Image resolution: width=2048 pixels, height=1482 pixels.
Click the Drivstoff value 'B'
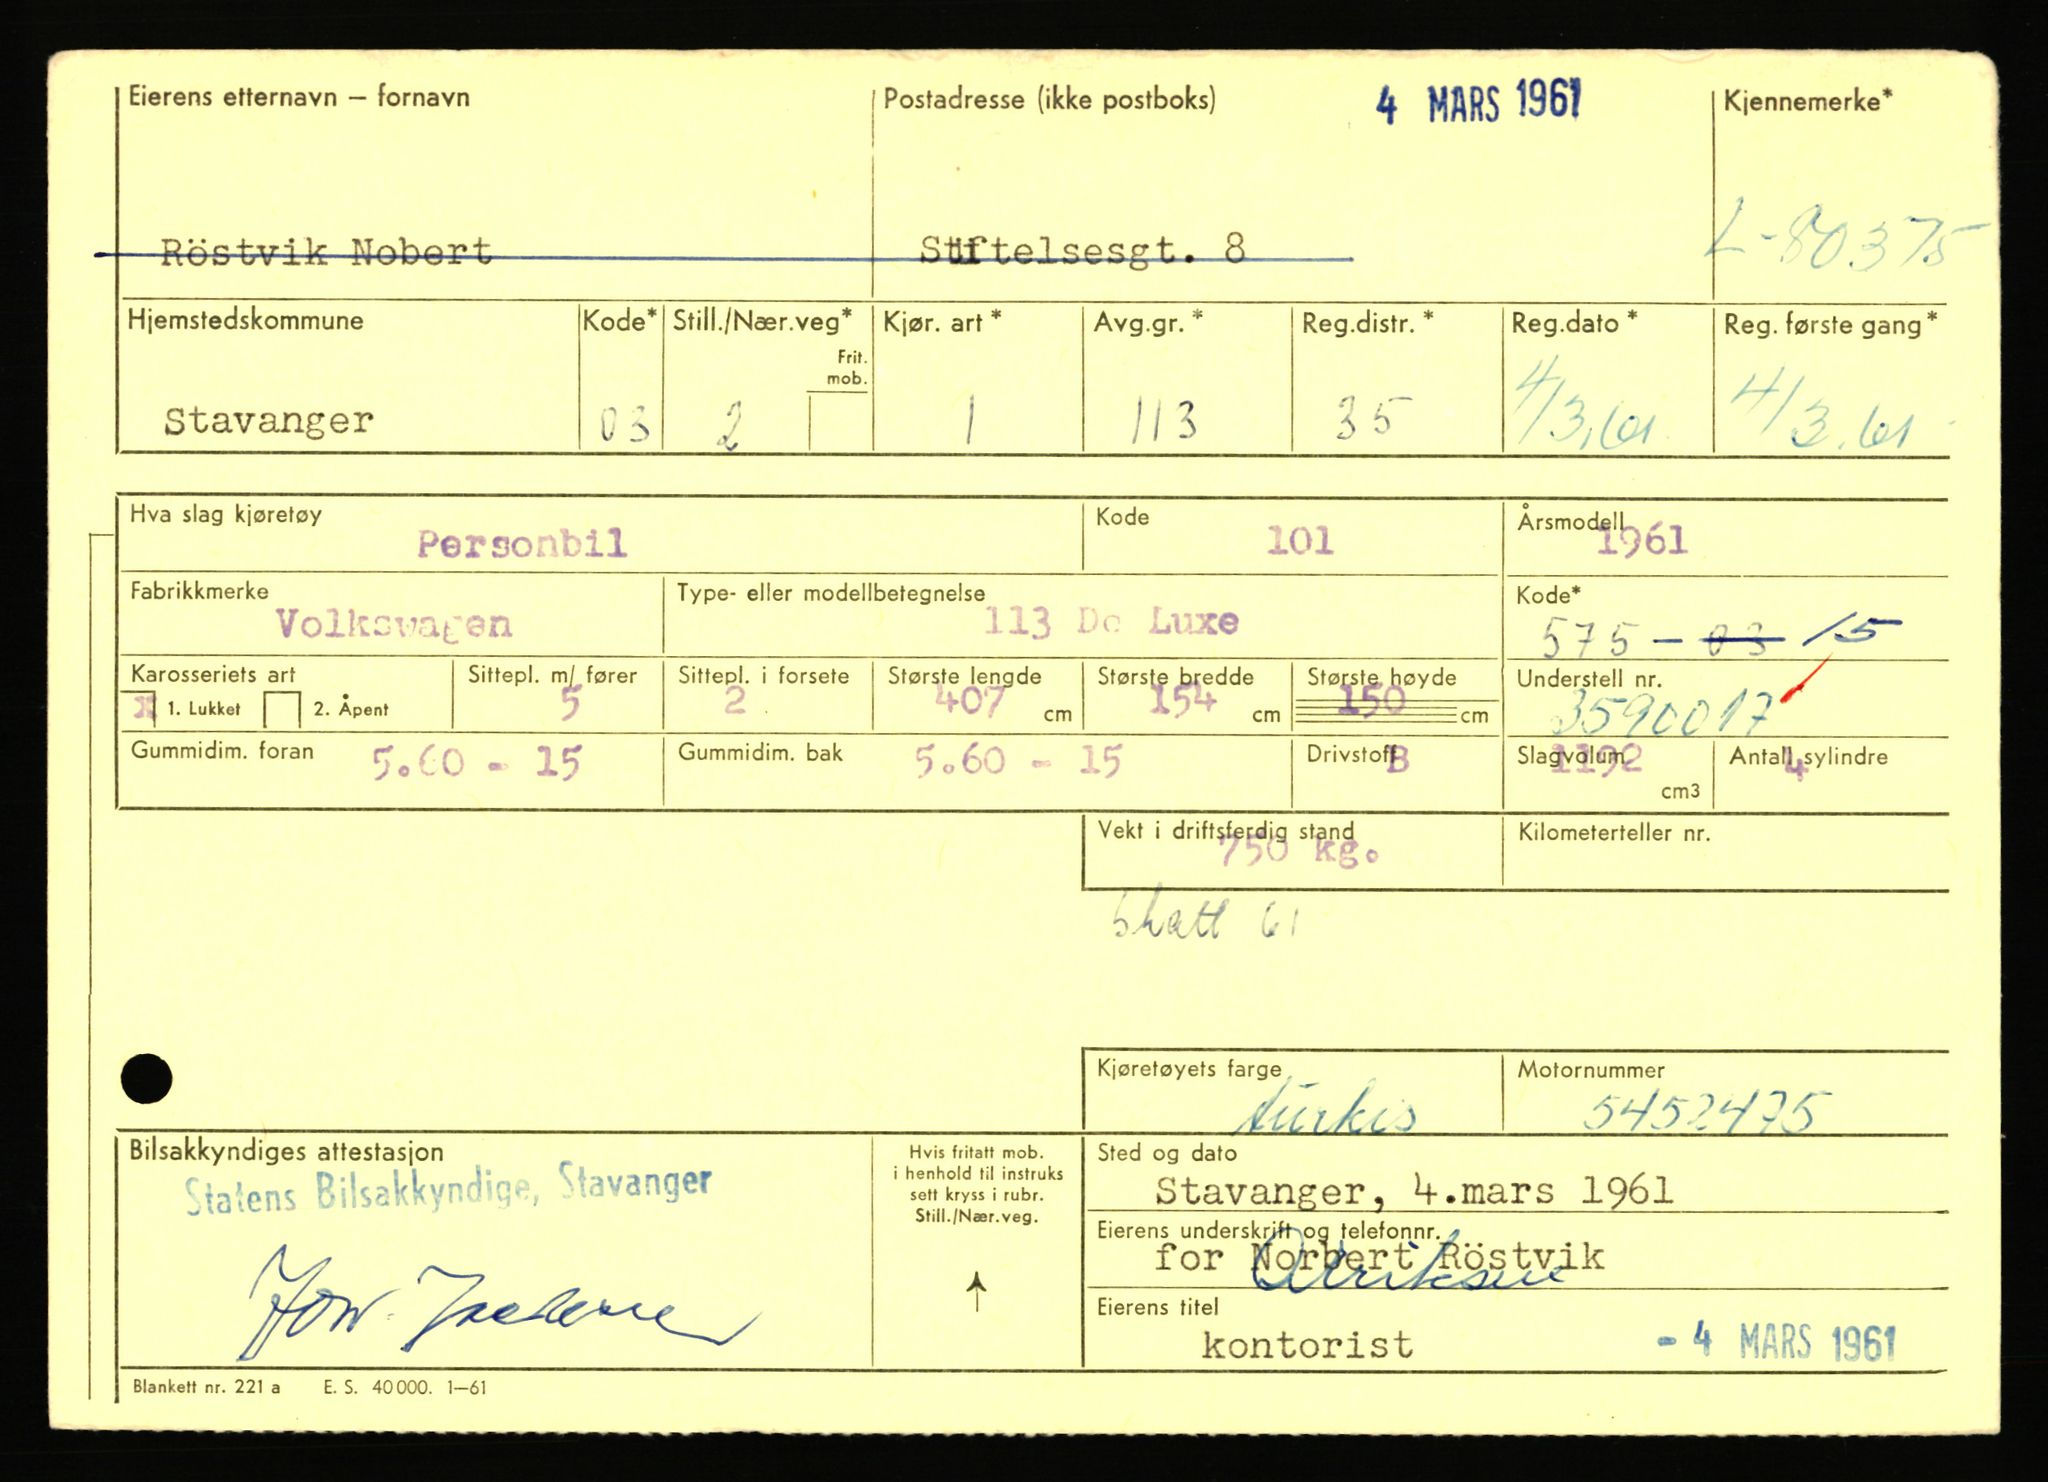[x=1397, y=762]
